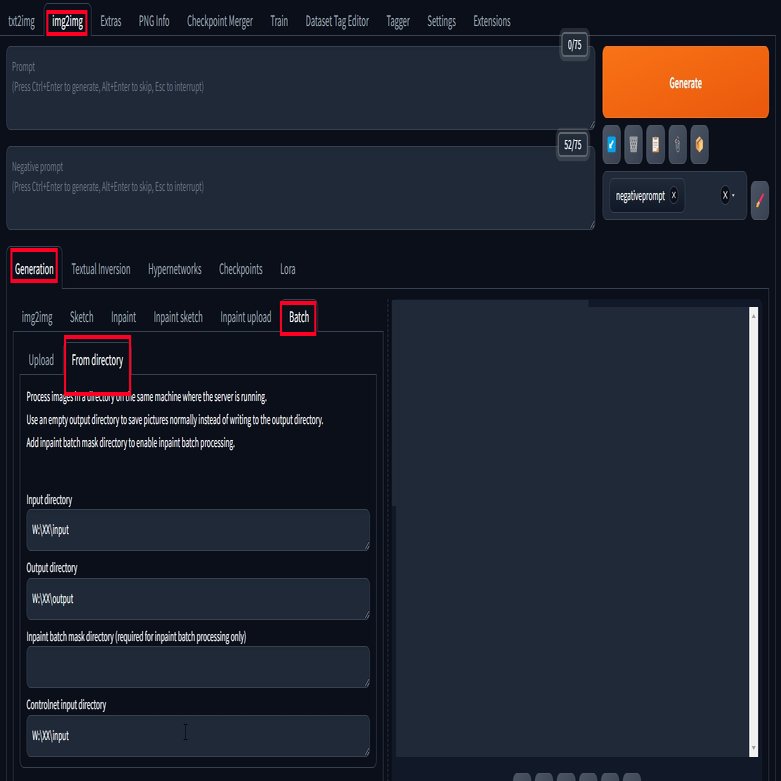781x781 pixels.
Task: Switch to the txt2img tab
Action: coord(21,21)
